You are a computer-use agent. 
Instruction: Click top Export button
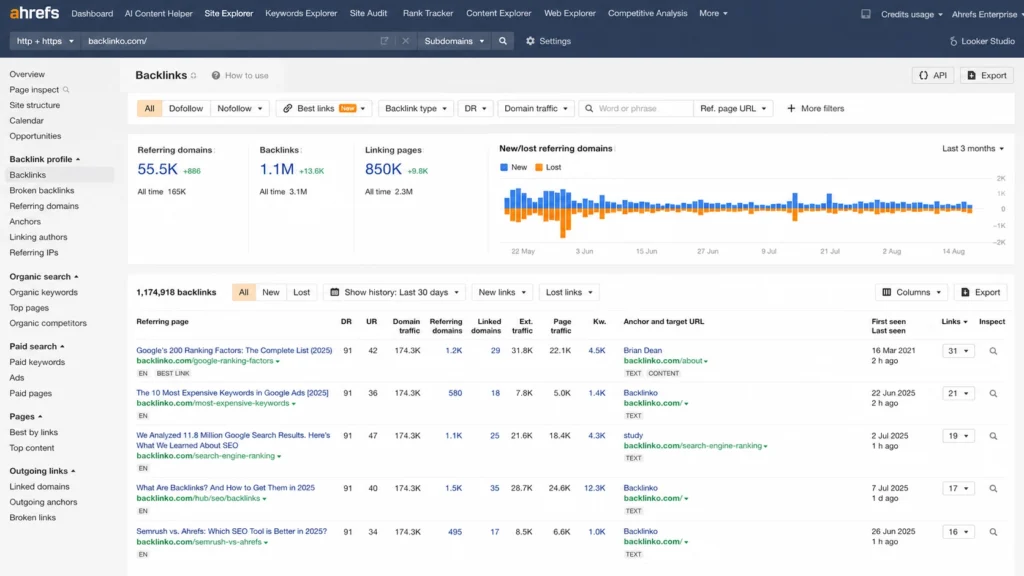point(987,75)
